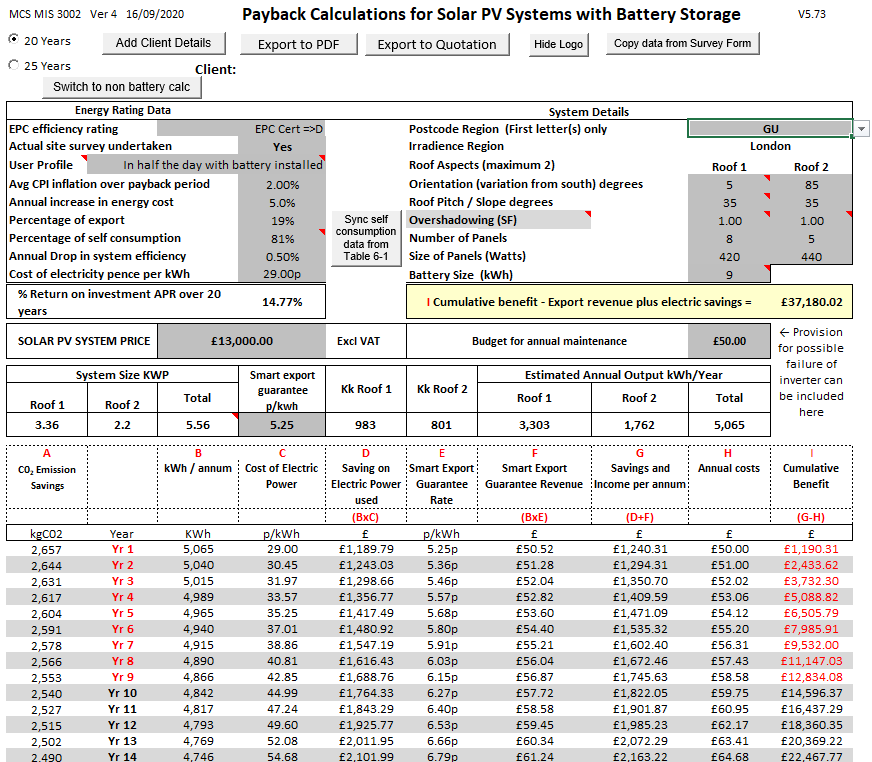Viewport: 872px width, 762px height.
Task: Open the Postcode Region dropdown arrow
Action: pos(861,129)
